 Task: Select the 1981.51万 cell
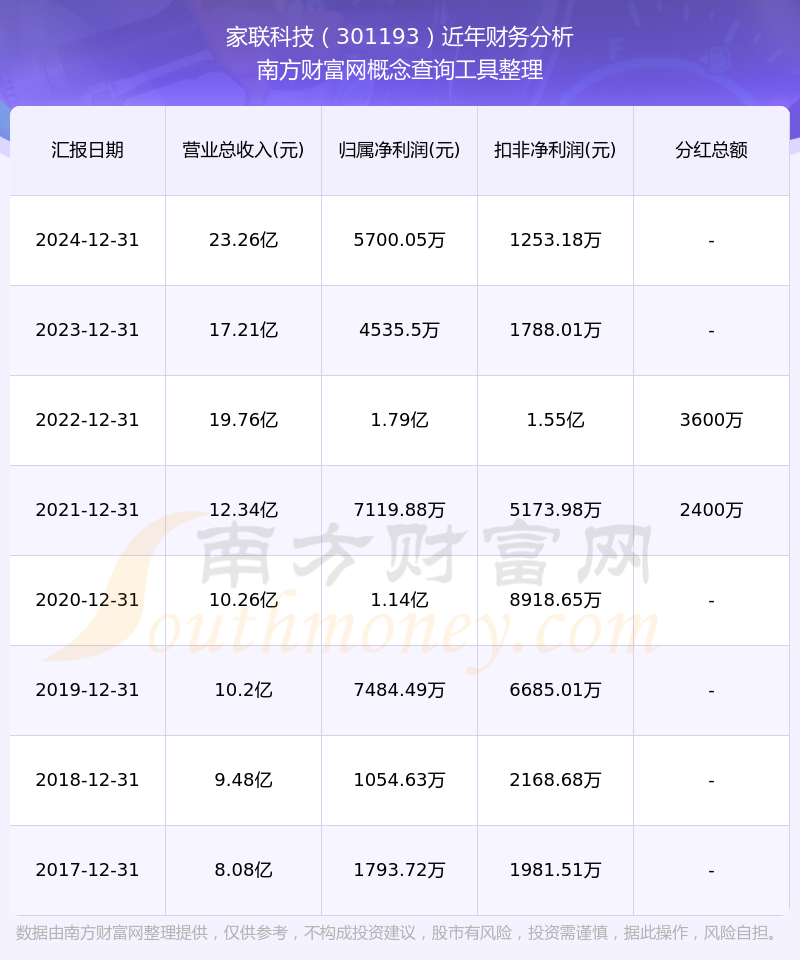(x=555, y=870)
